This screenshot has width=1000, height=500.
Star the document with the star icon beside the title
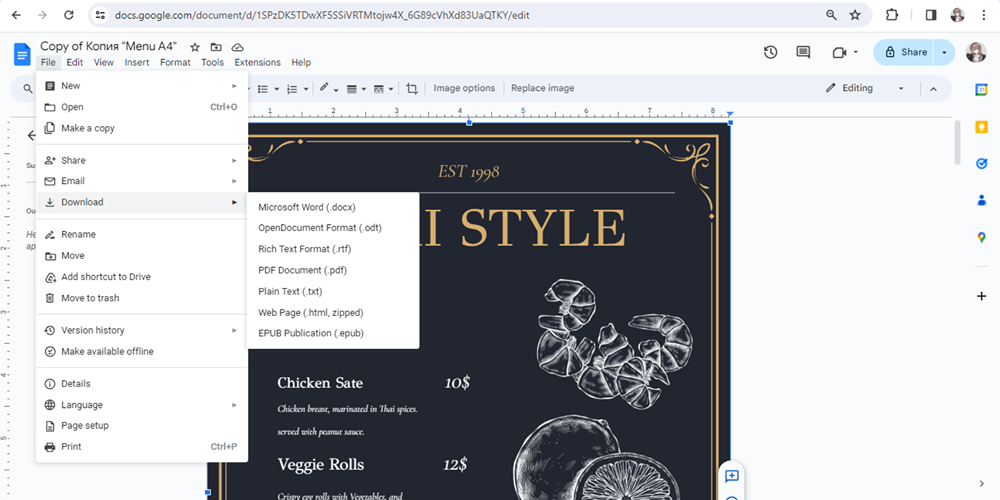coord(195,47)
